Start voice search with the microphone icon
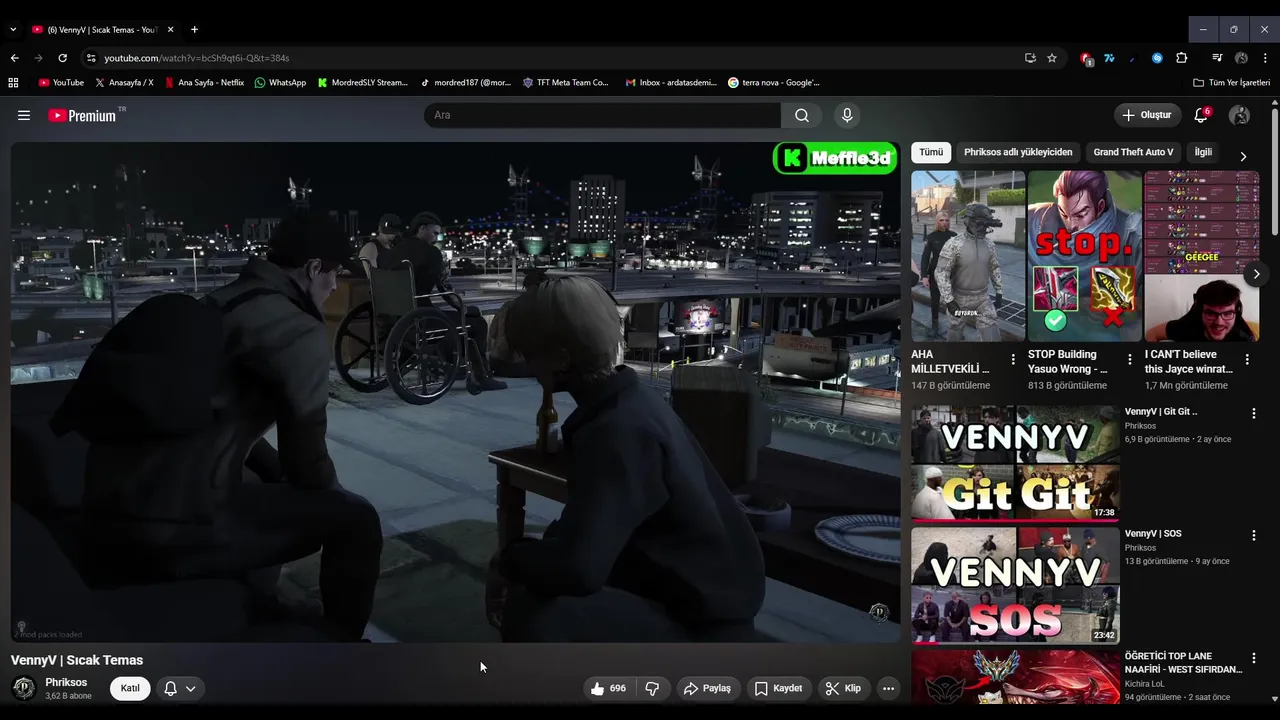Image resolution: width=1280 pixels, height=720 pixels. (847, 115)
